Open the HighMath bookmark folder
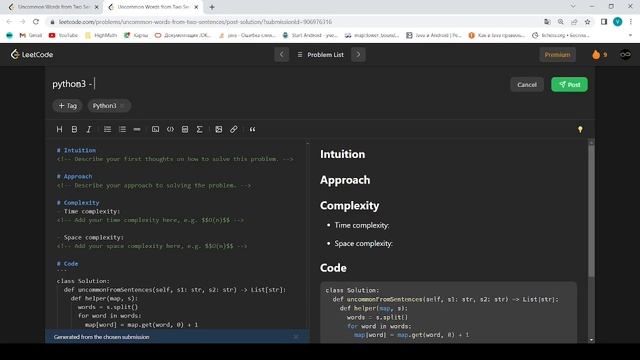Viewport: 640px width, 360px height. [101, 36]
